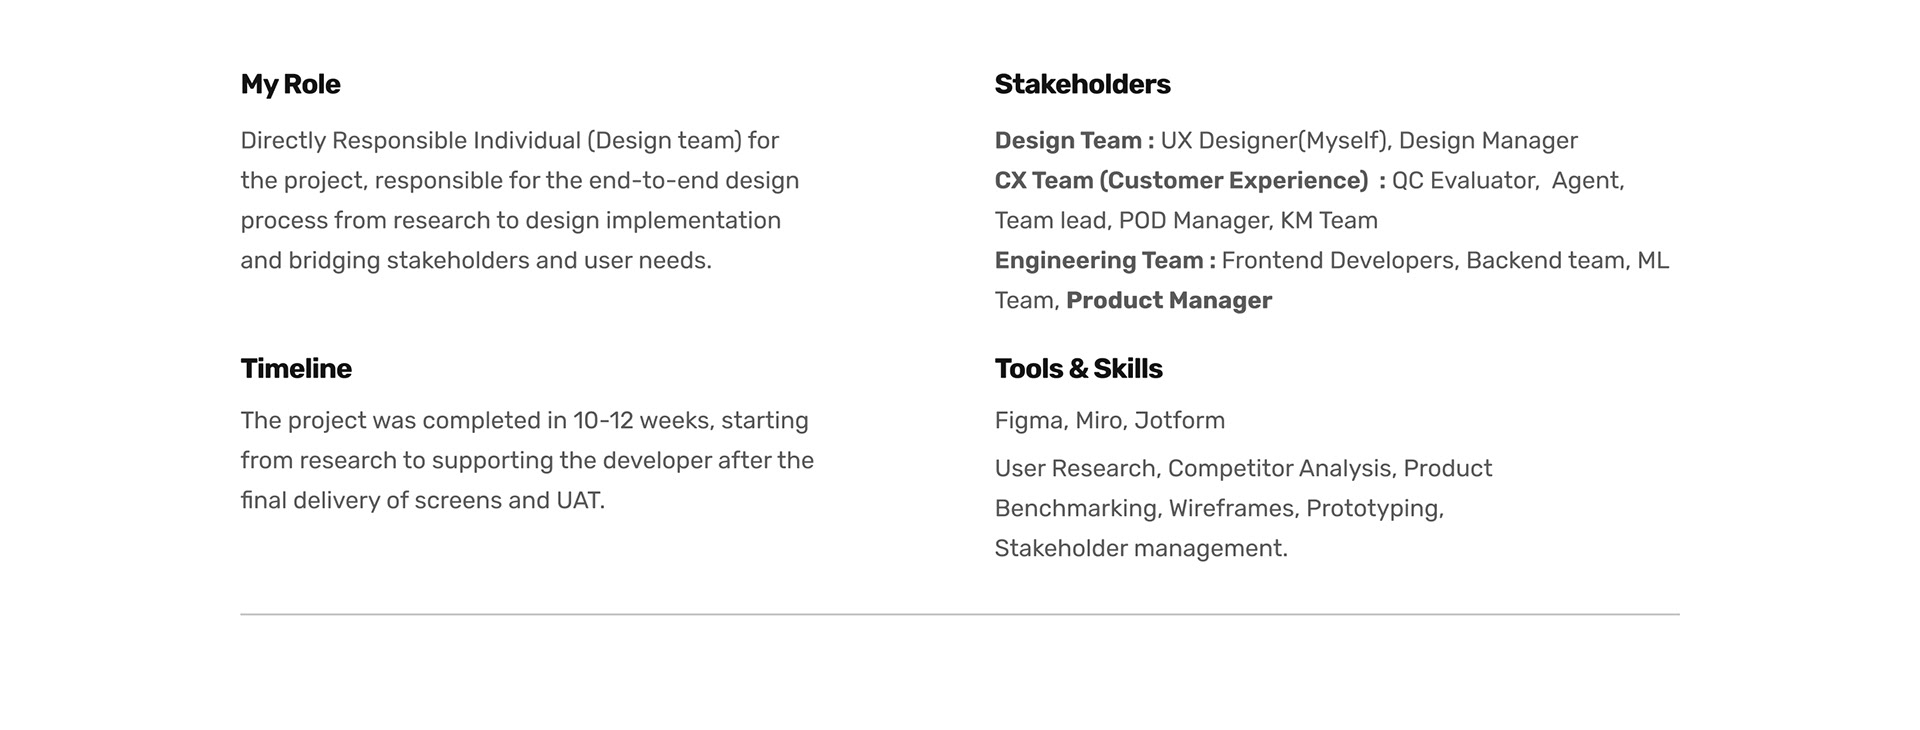Click the 'Benchmarking, Wireframes, Prototyping' line
Image resolution: width=1920 pixels, height=730 pixels.
[1219, 509]
